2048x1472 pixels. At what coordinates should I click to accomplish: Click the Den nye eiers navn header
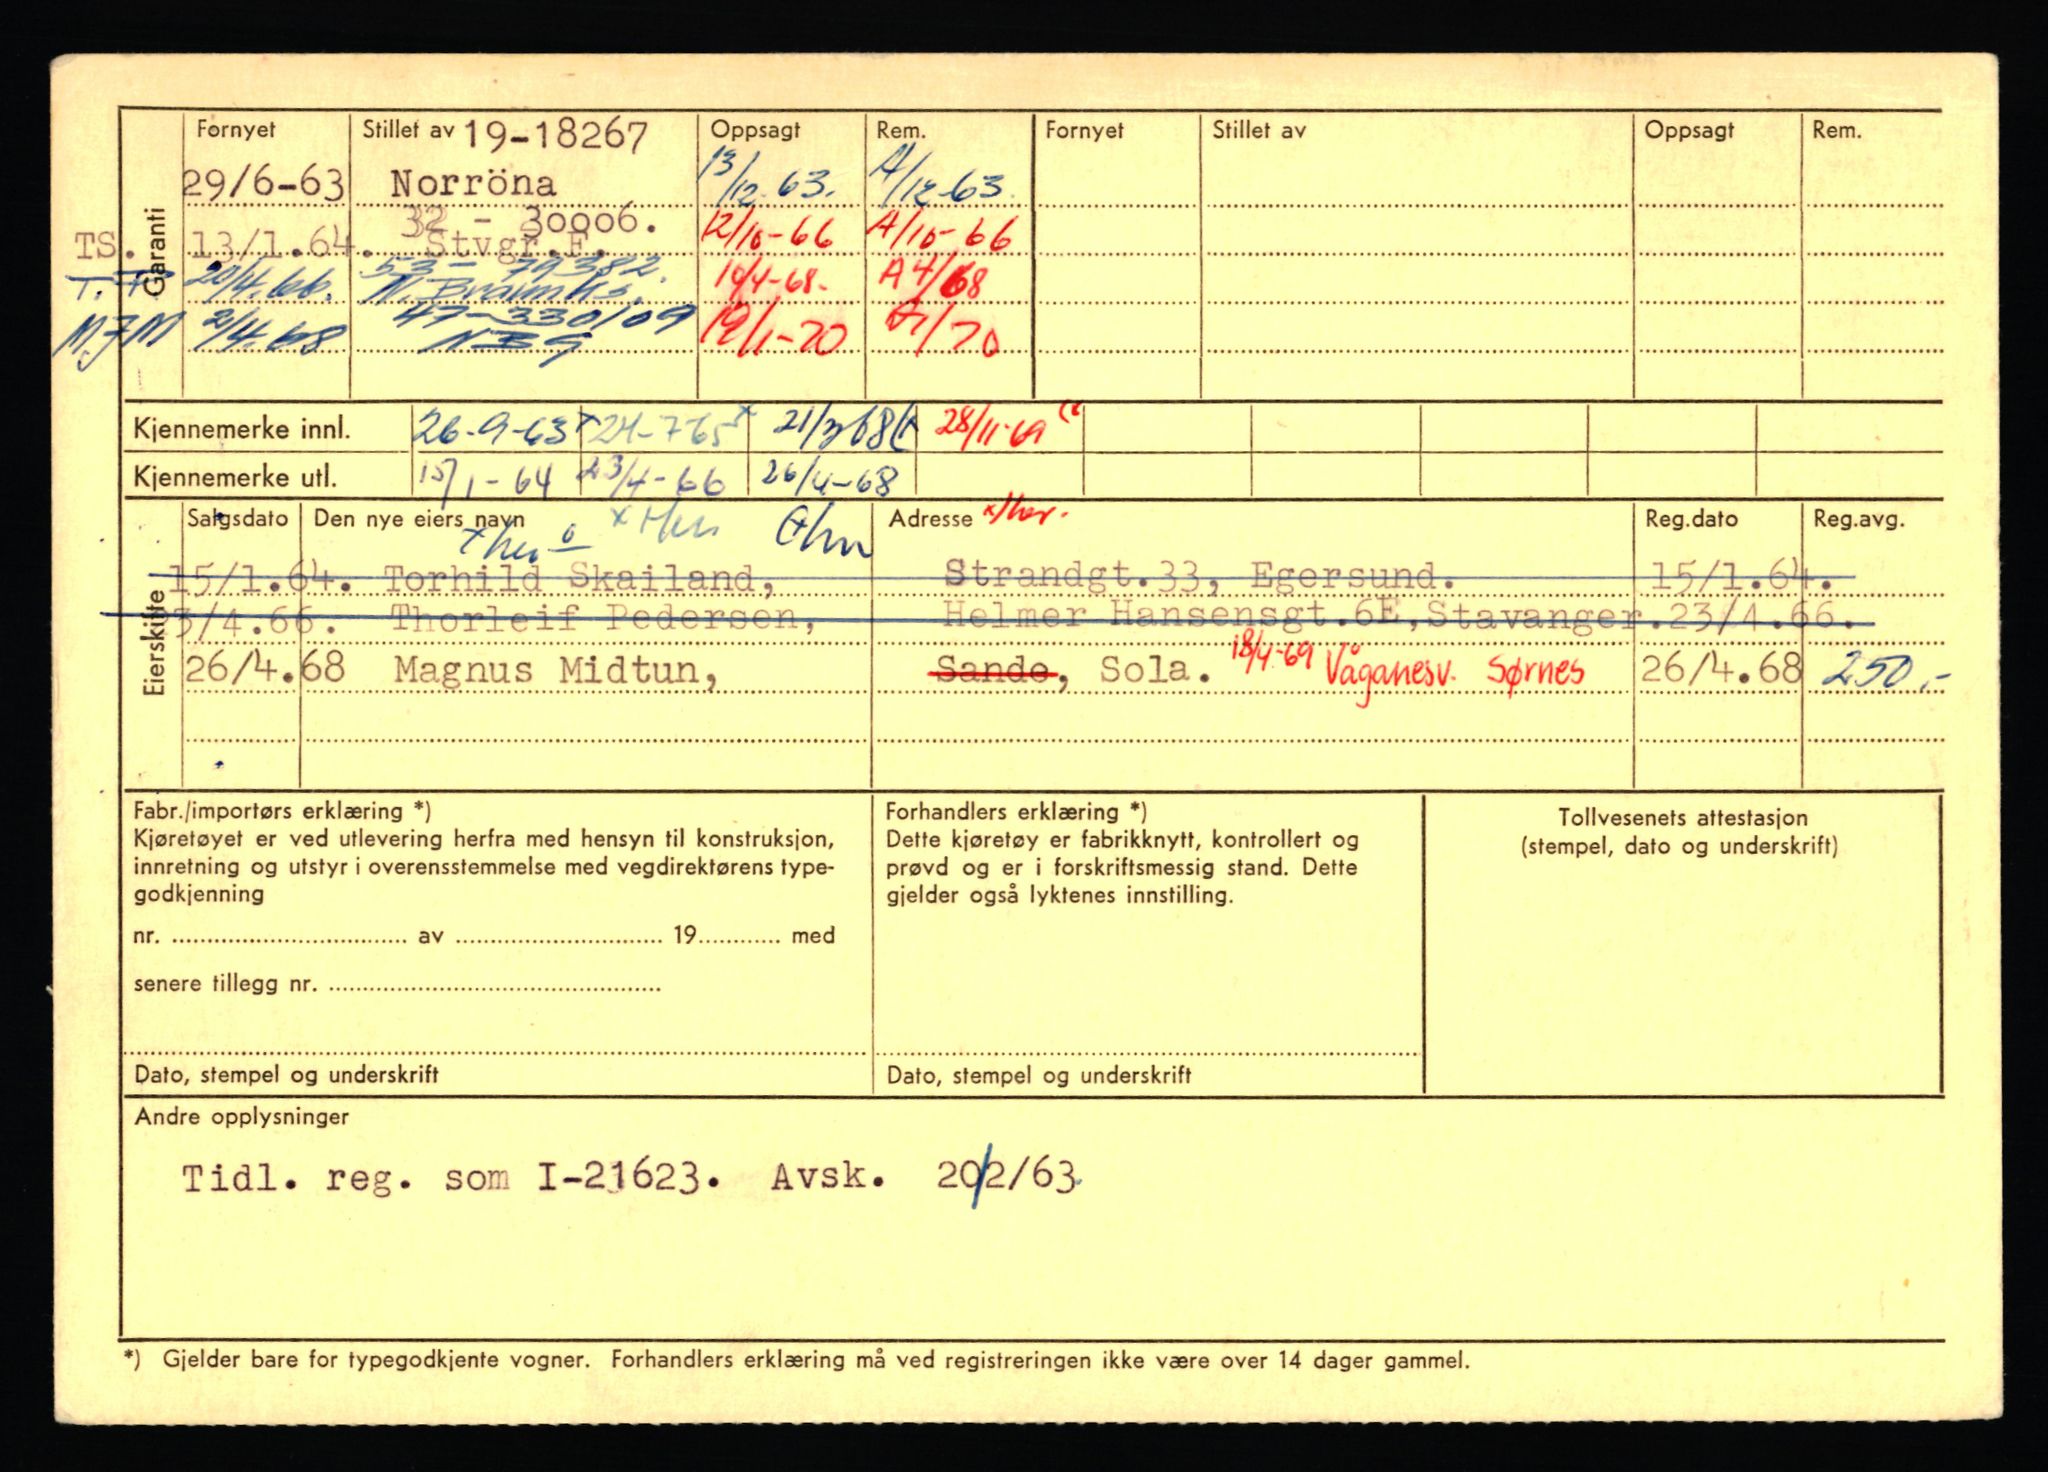click(x=418, y=519)
